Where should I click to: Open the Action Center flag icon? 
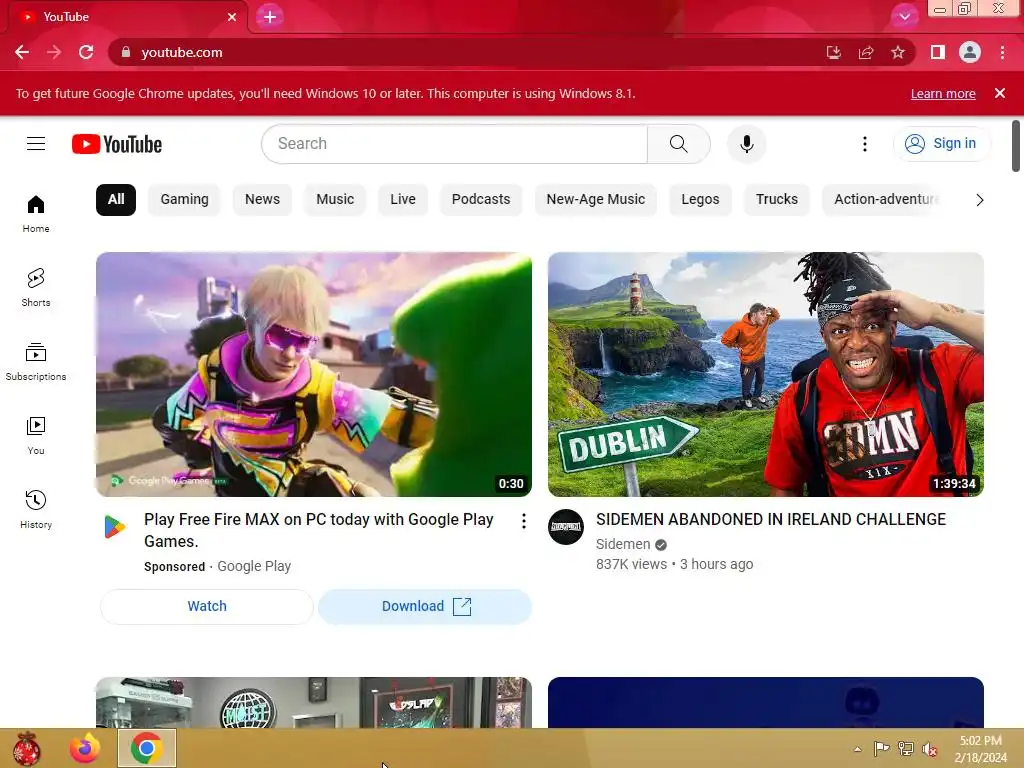click(x=882, y=748)
